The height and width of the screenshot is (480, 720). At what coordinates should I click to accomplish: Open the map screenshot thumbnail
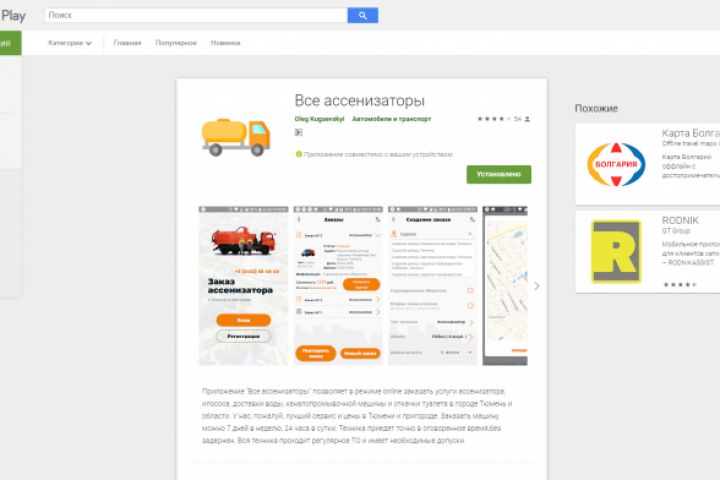pyautogui.click(x=505, y=286)
